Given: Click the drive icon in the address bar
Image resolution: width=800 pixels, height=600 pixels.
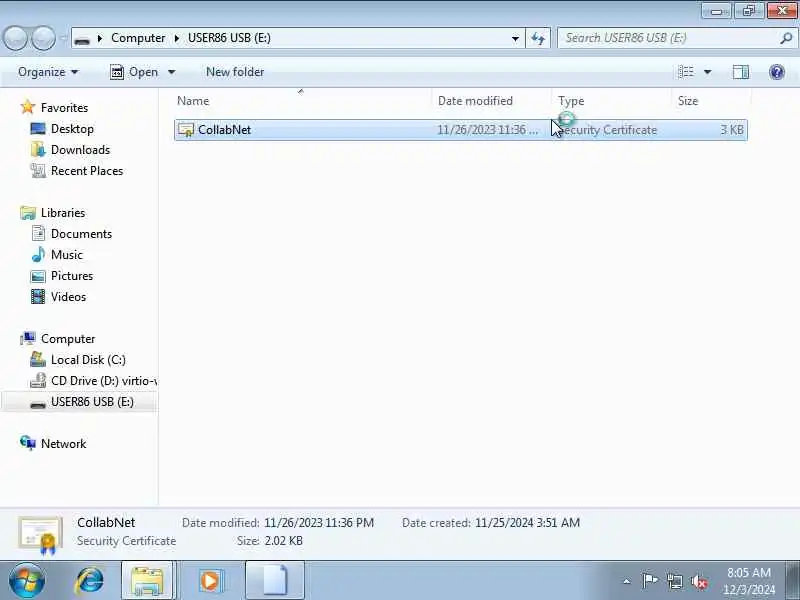Looking at the screenshot, I should click(x=82, y=39).
